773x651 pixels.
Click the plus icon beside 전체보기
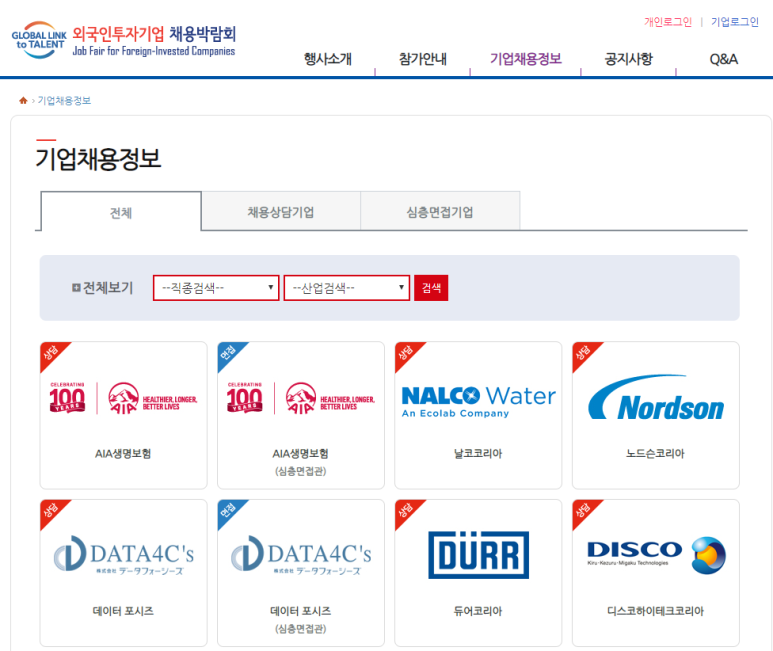point(76,288)
